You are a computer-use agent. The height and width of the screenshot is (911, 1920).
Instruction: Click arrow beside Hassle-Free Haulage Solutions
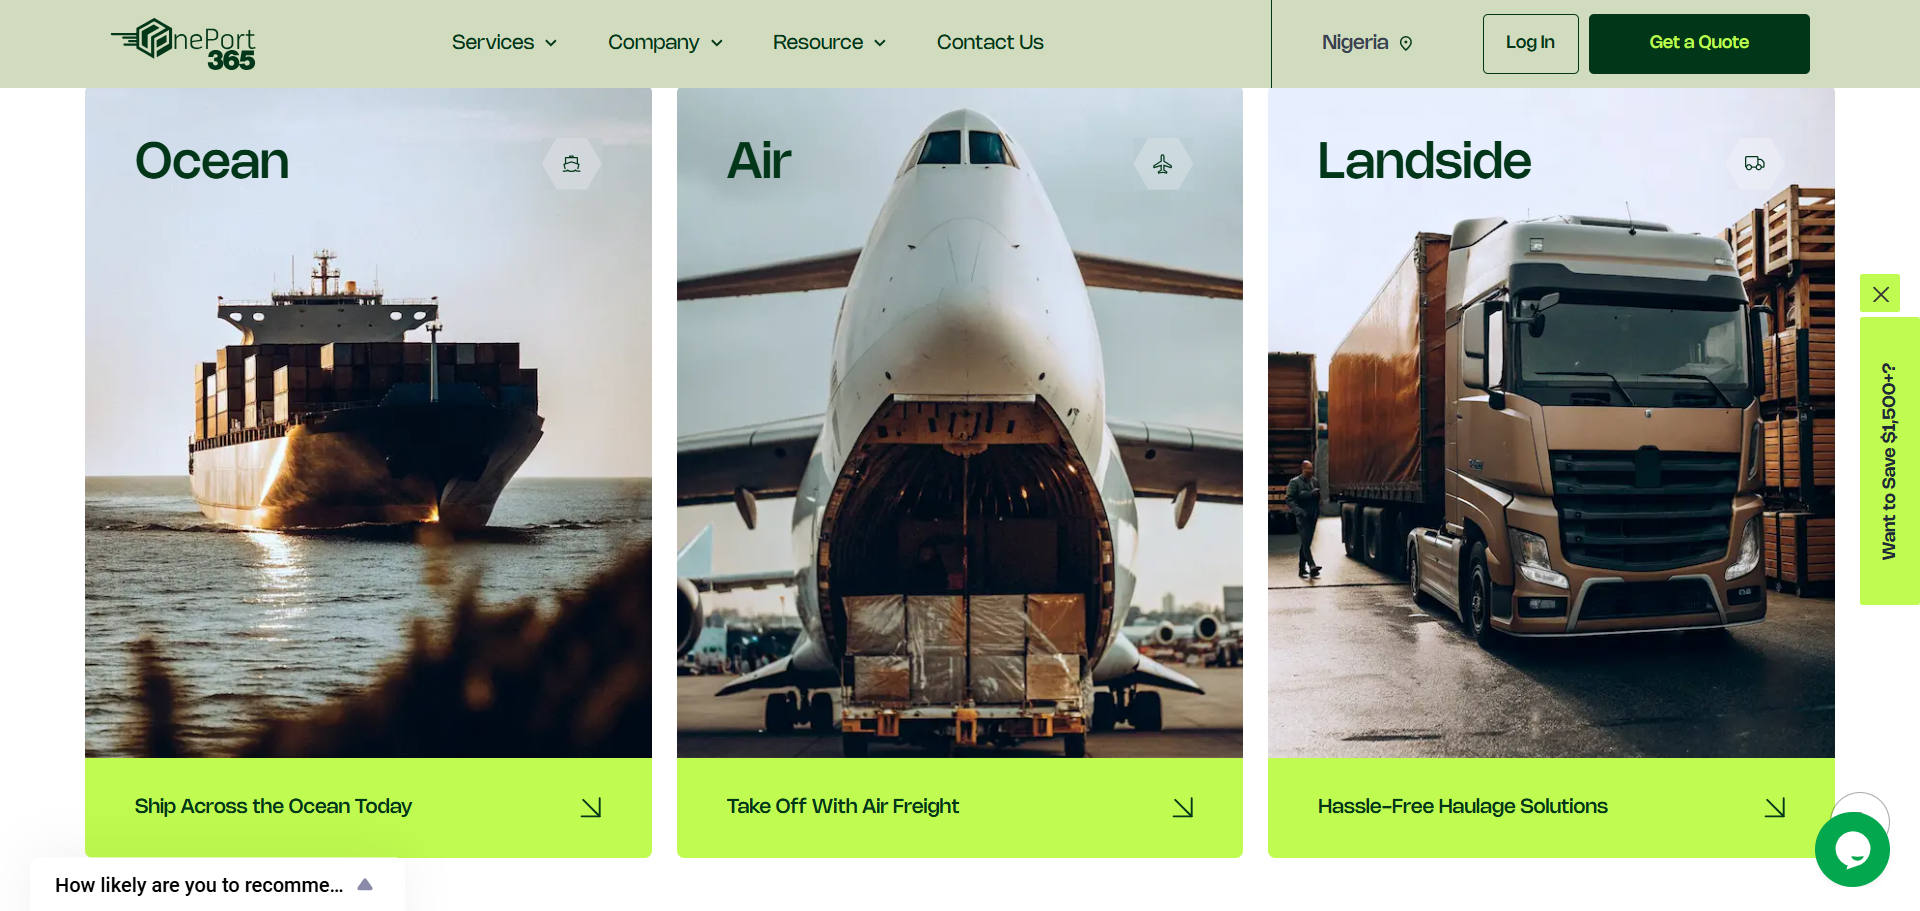[x=1775, y=807]
